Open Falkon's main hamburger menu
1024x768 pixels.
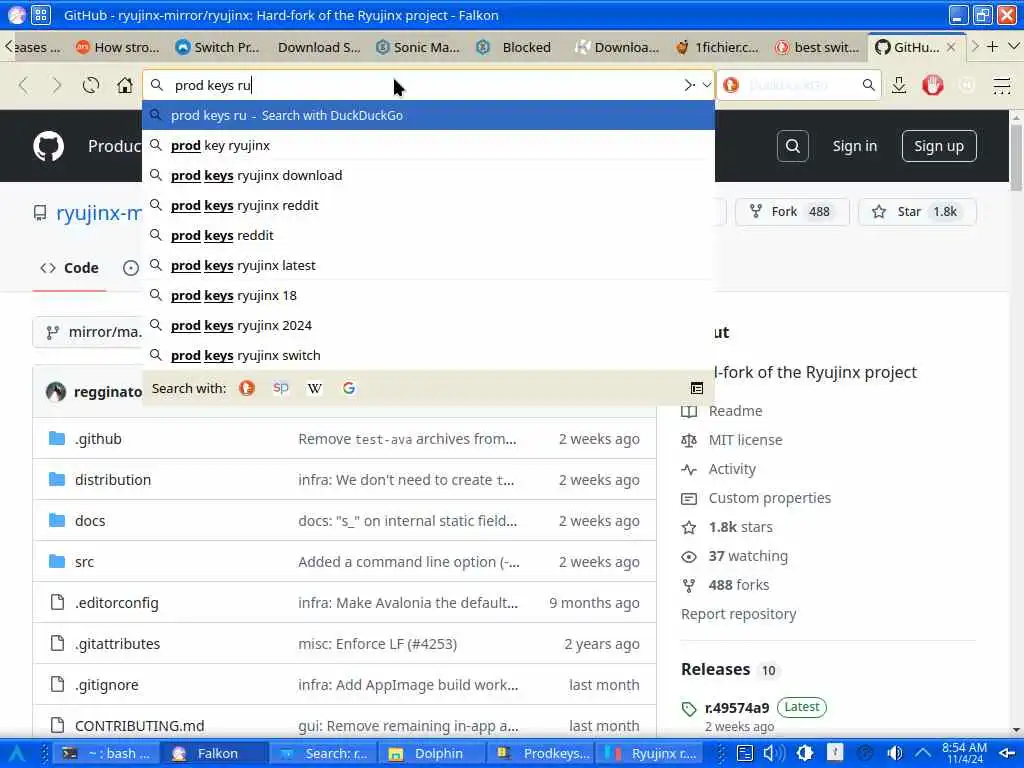1001,85
